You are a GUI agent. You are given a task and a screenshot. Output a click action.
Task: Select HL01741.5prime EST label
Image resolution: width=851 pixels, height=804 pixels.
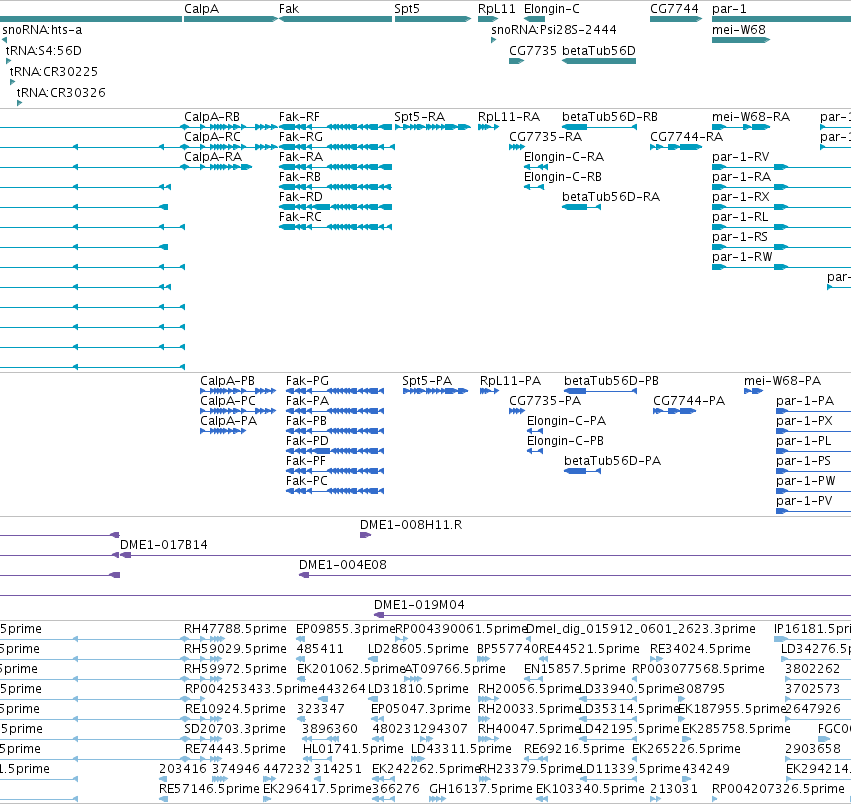tap(353, 749)
